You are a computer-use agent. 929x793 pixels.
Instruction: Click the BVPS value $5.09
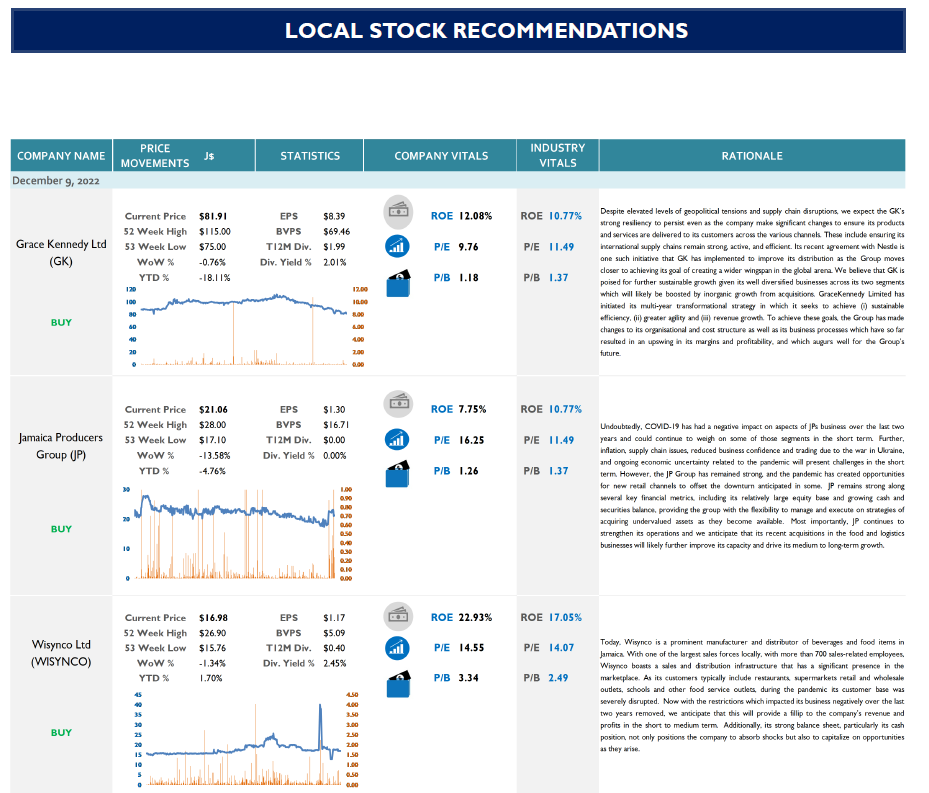coord(334,633)
